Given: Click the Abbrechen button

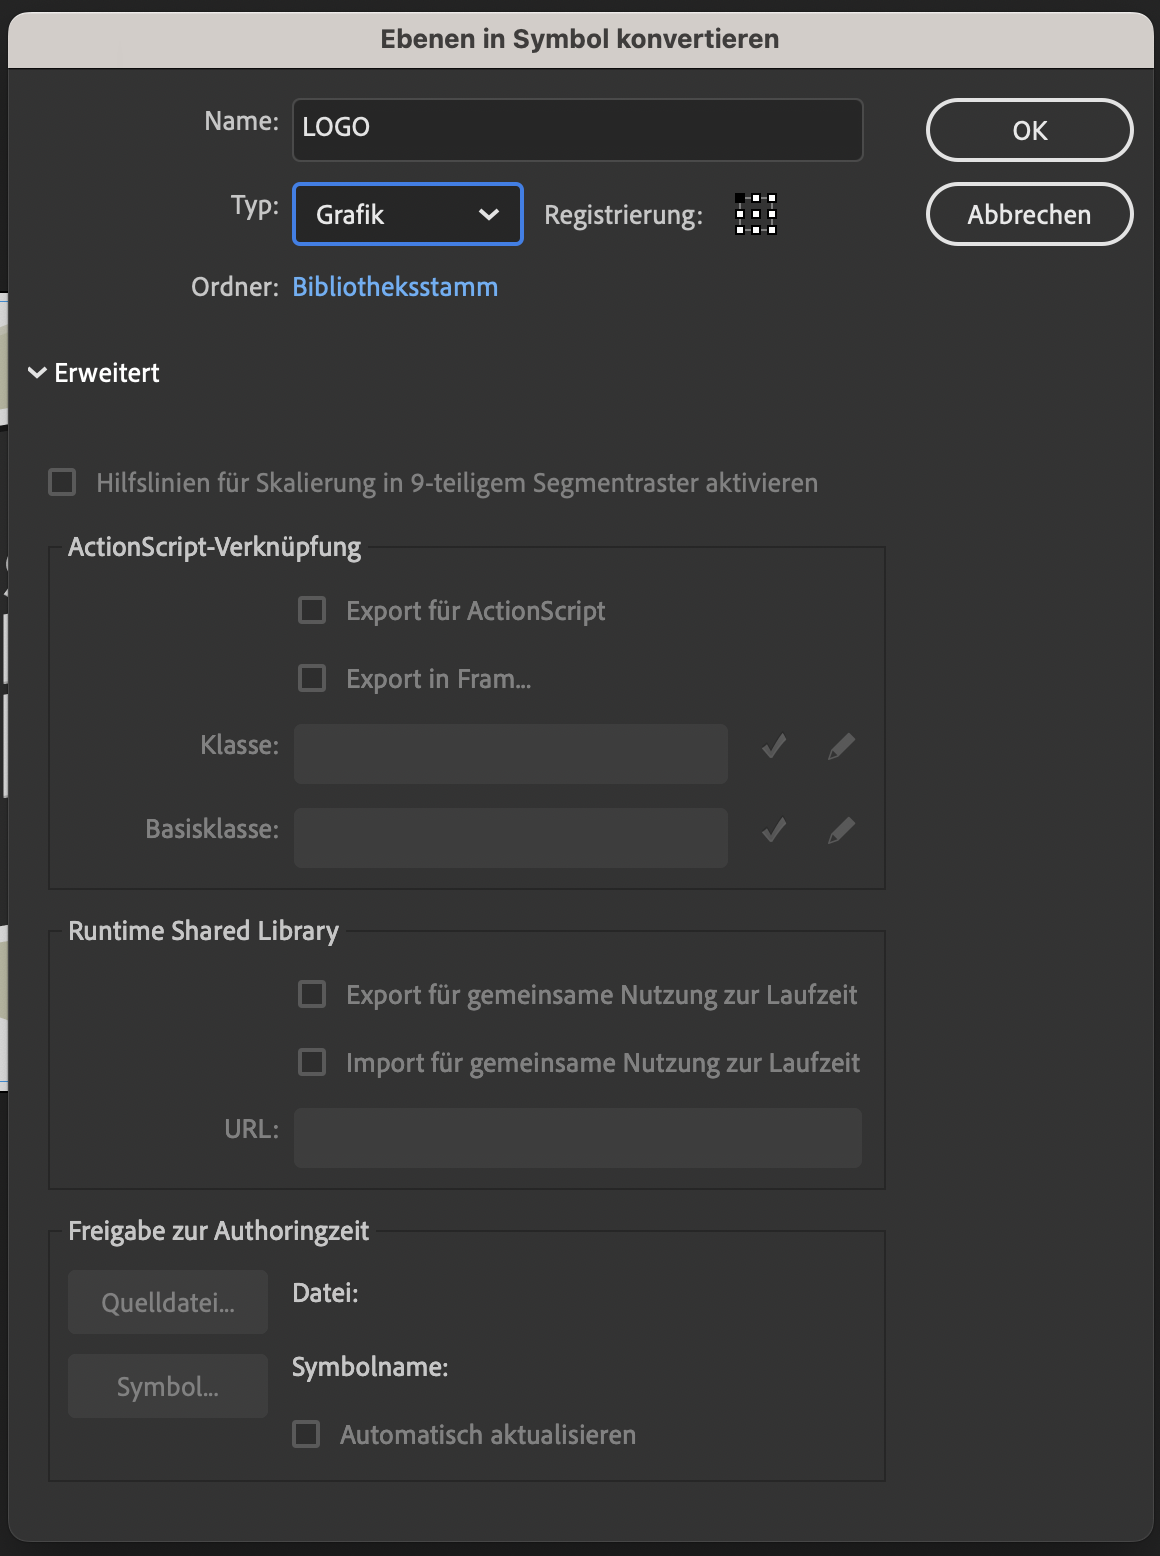Looking at the screenshot, I should click(1029, 214).
